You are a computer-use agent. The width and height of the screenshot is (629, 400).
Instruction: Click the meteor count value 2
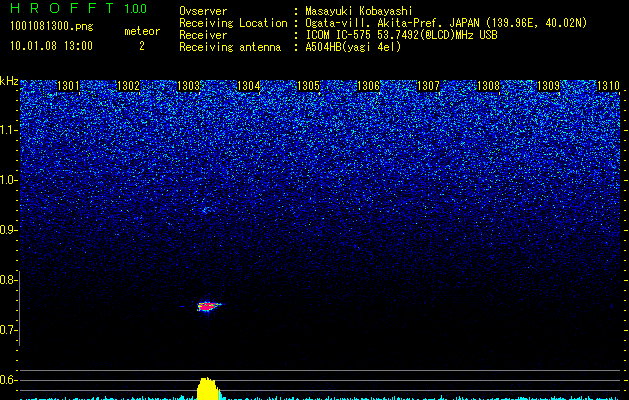click(x=142, y=46)
